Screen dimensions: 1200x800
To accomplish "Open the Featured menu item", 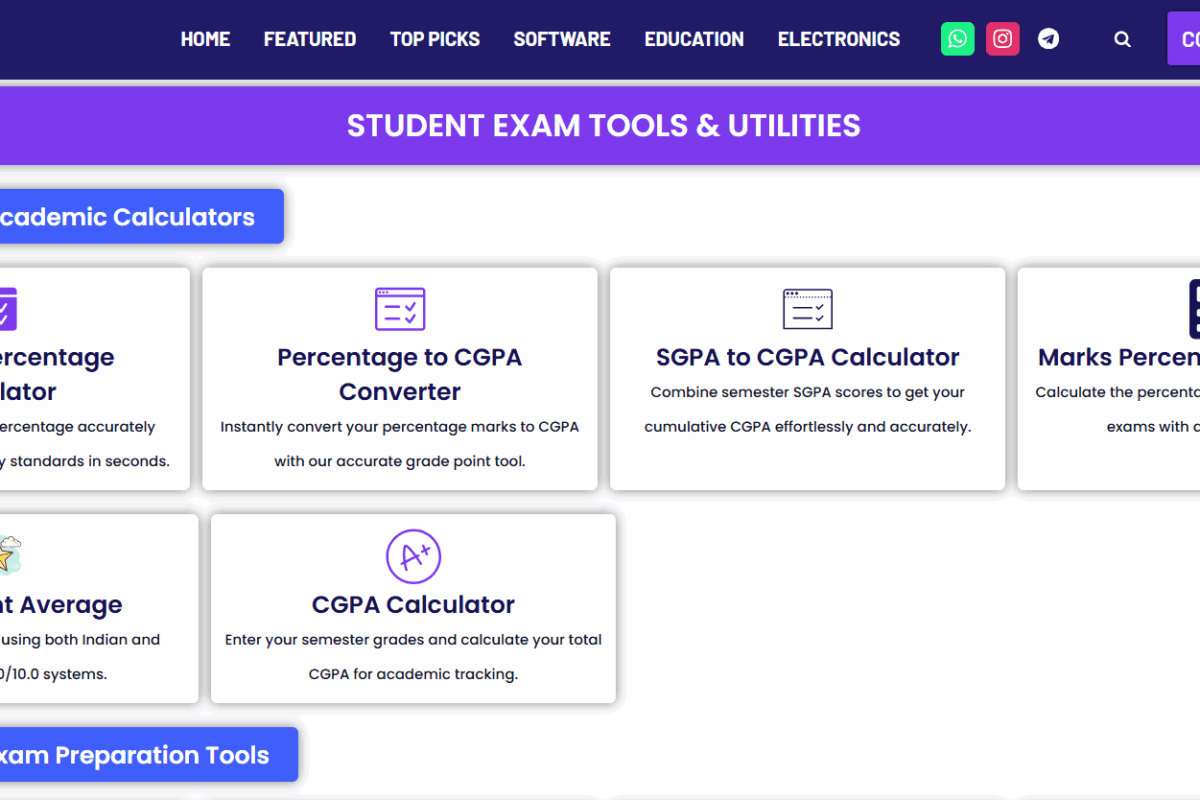I will click(310, 39).
